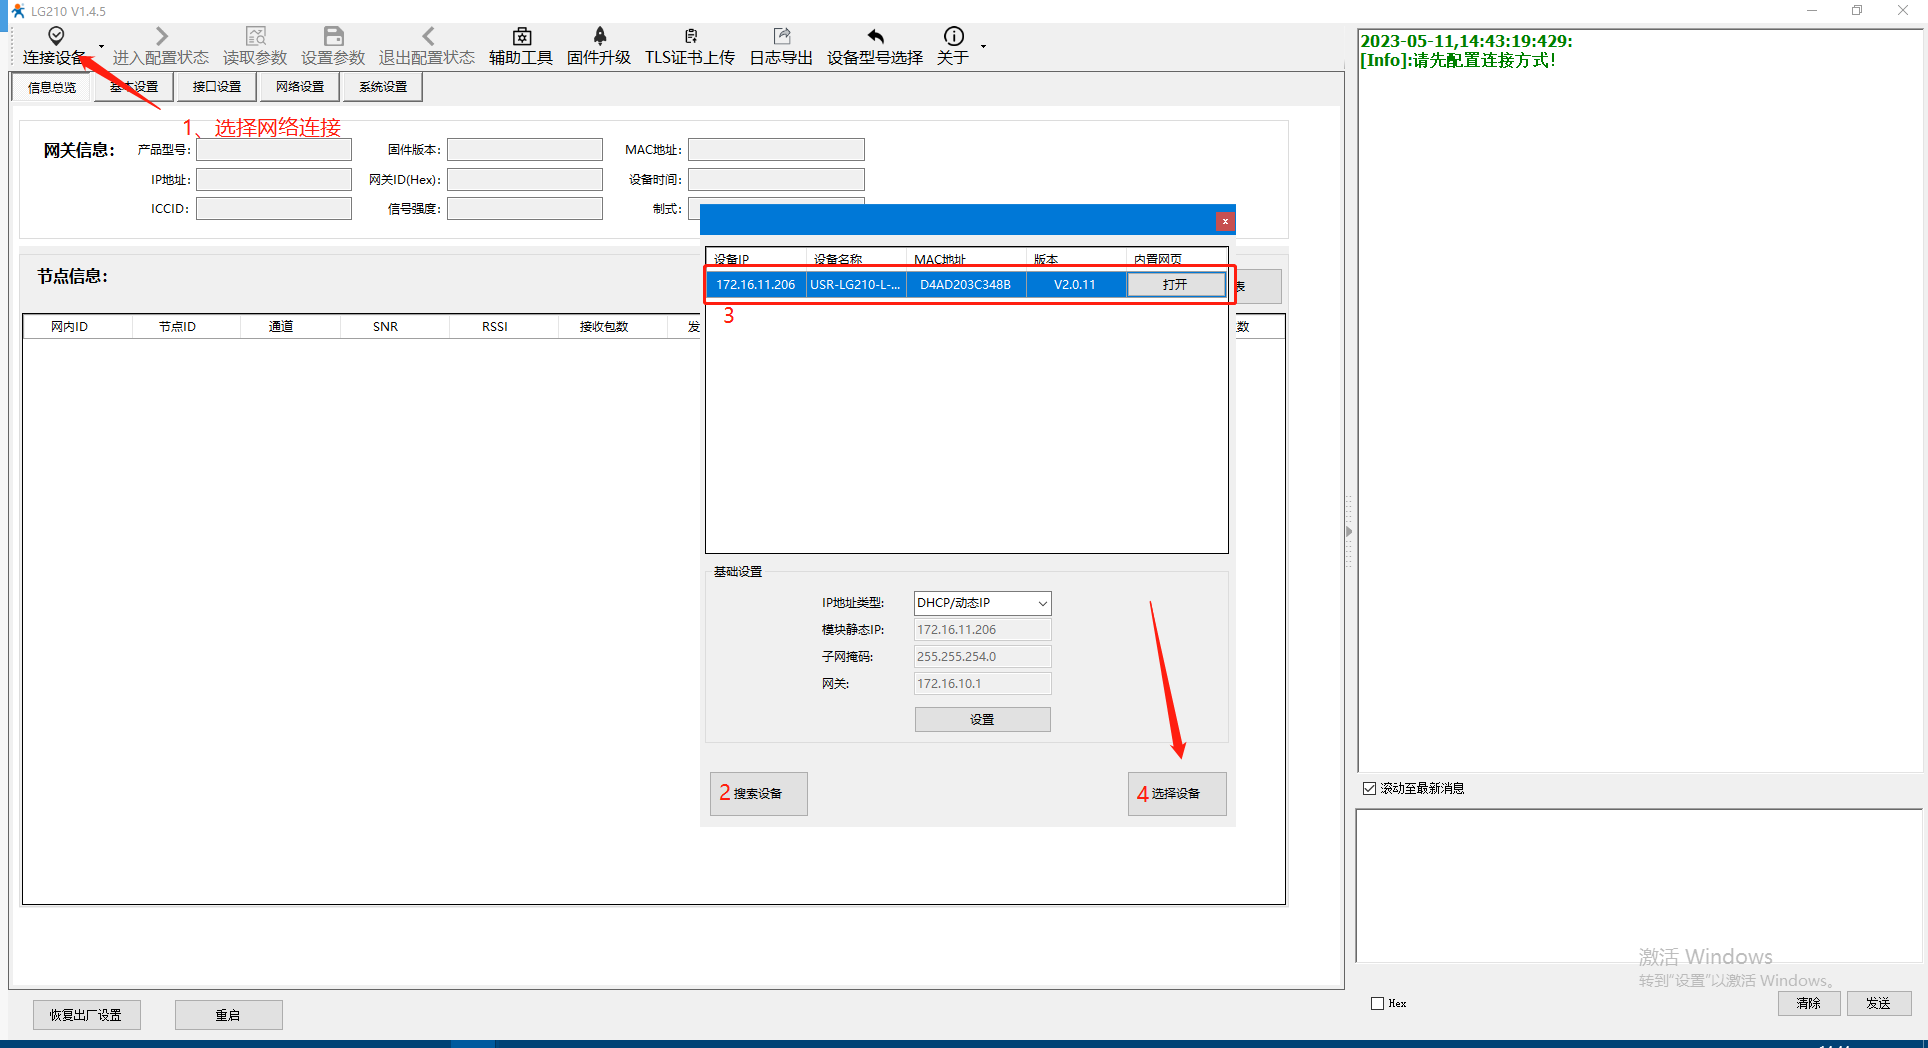
Task: Expand the IP地址类型 dropdown
Action: tap(1042, 603)
